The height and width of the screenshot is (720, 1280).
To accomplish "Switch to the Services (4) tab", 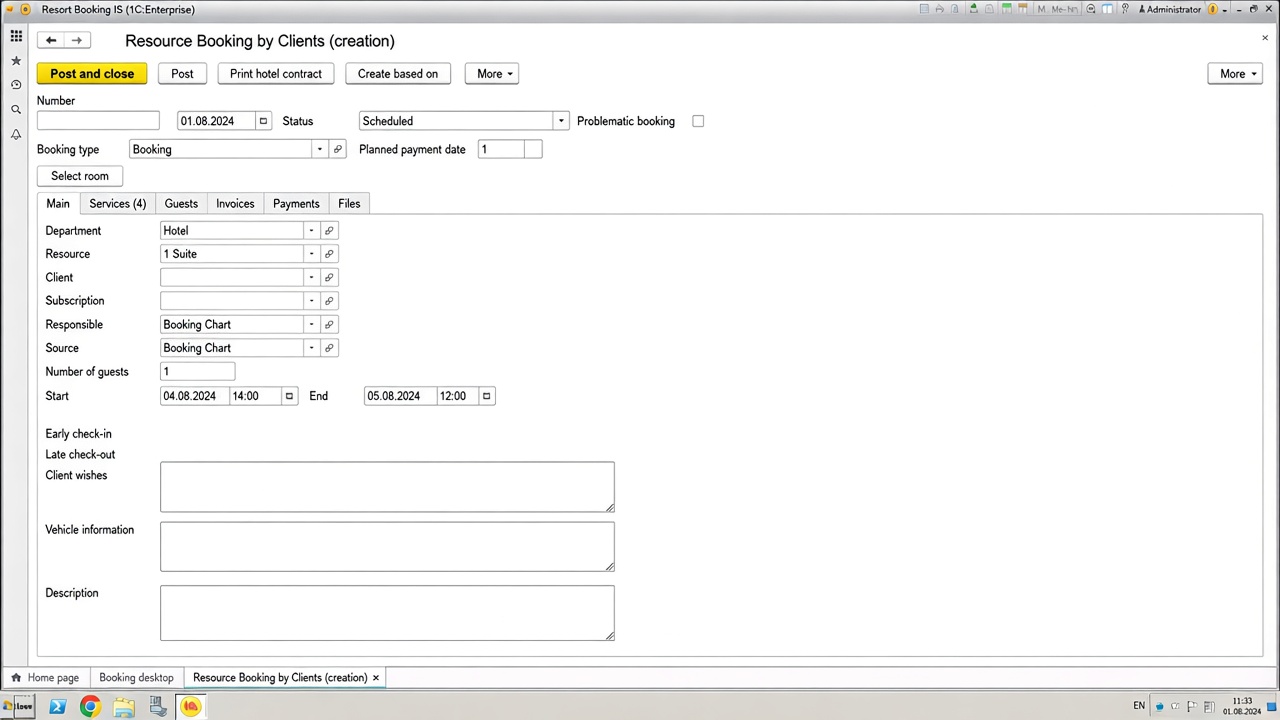I will coord(117,204).
